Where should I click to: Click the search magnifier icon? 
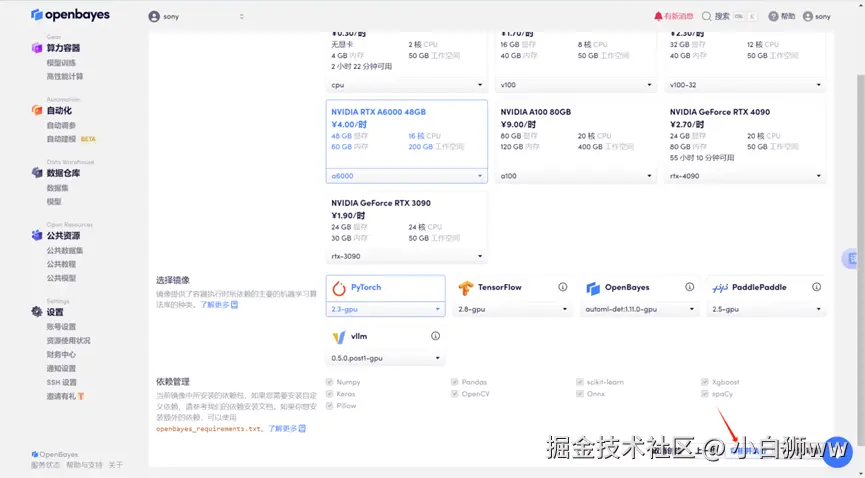click(706, 17)
